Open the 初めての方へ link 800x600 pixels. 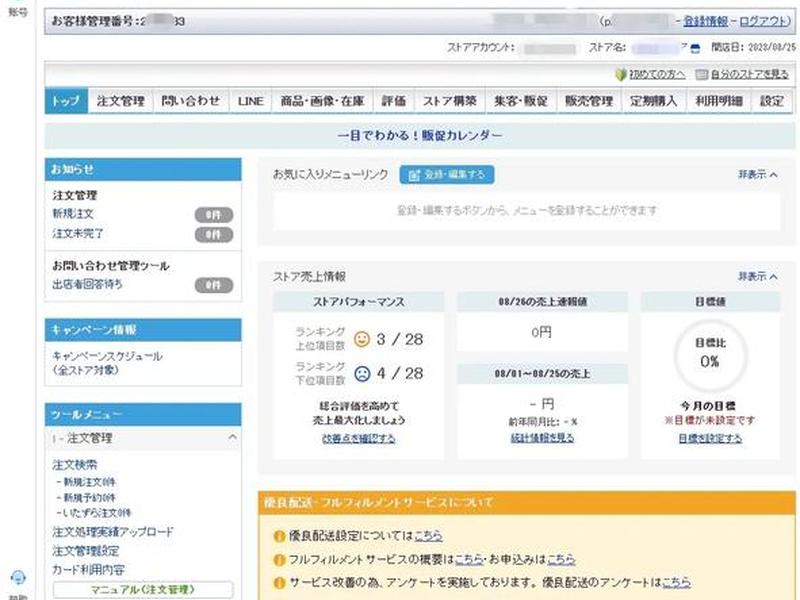(657, 74)
